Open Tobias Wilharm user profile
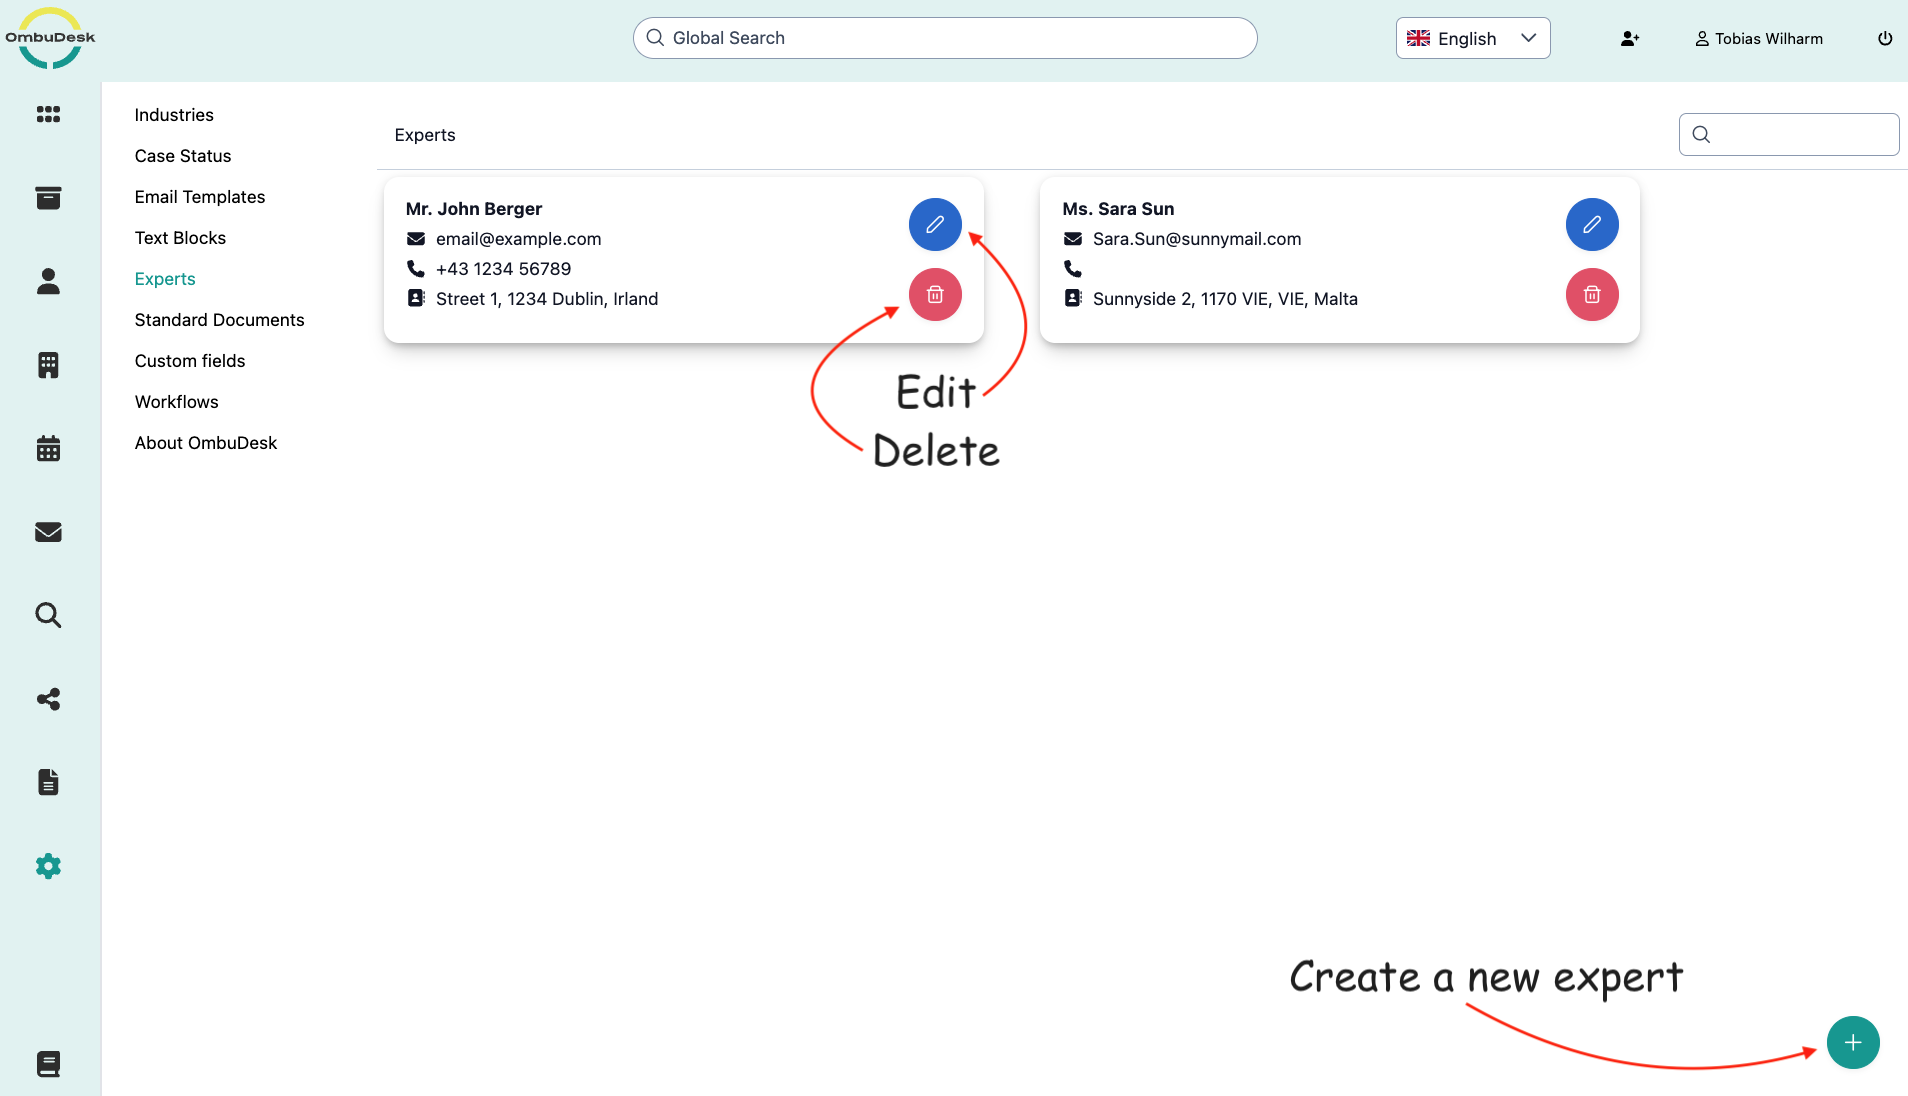This screenshot has width=1908, height=1096. pyautogui.click(x=1759, y=38)
